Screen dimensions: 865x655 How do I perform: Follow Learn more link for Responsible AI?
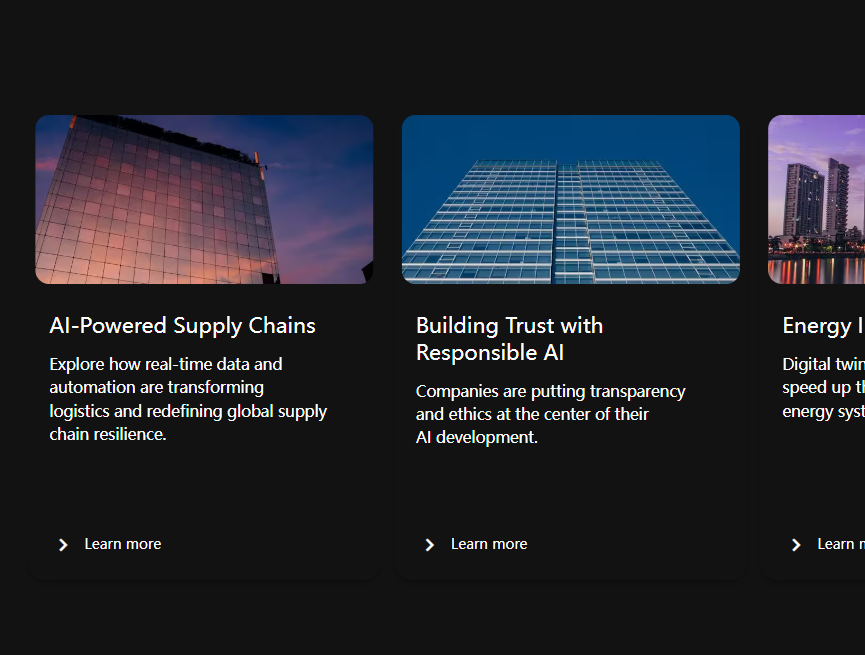point(489,544)
